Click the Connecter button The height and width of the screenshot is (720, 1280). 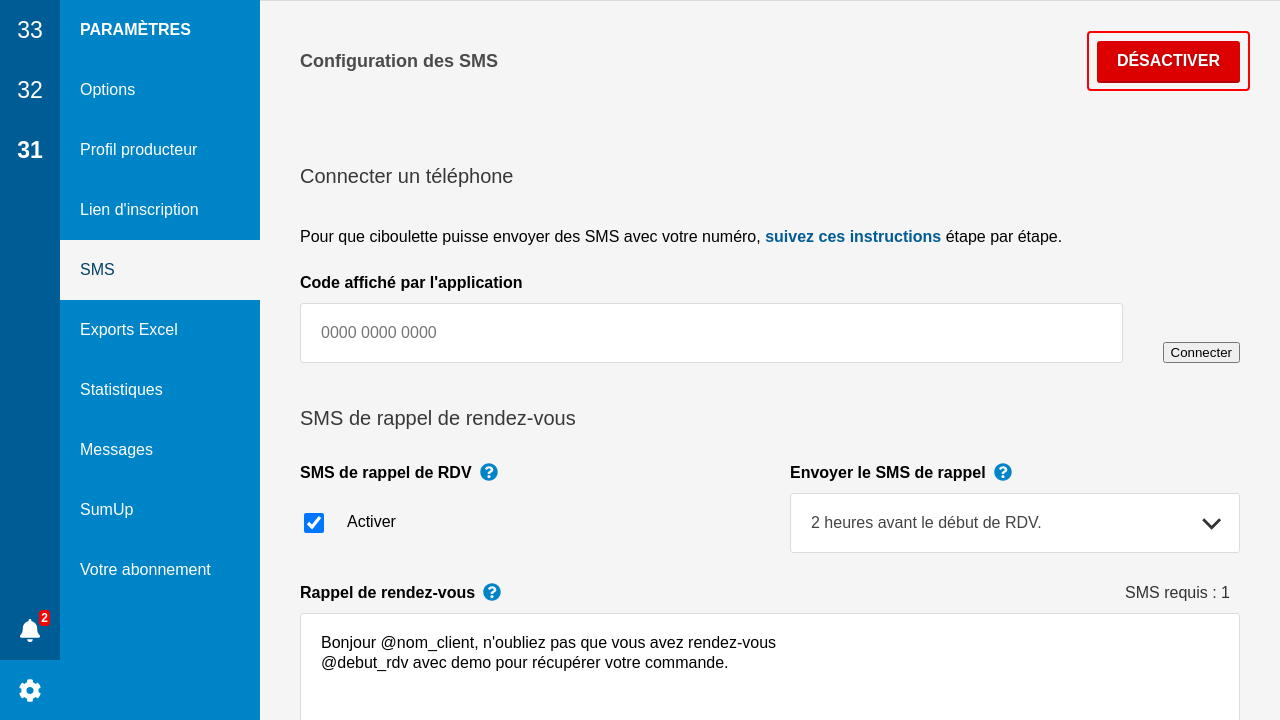(1201, 352)
